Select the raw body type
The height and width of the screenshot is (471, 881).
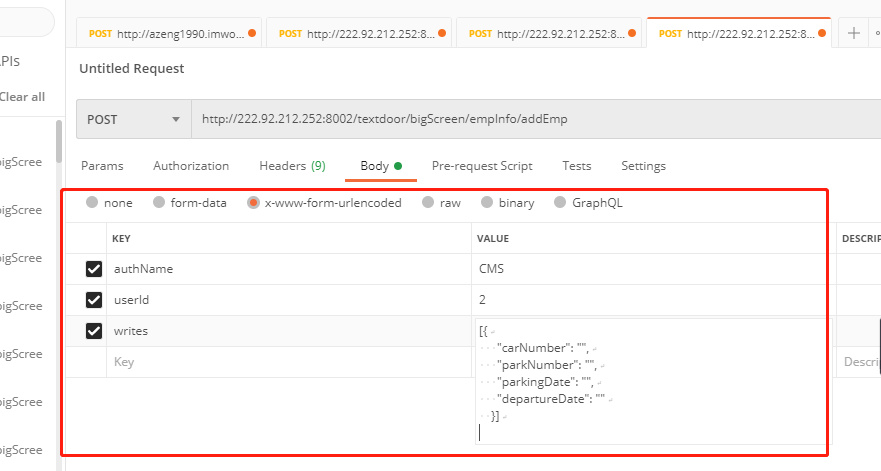pos(428,202)
